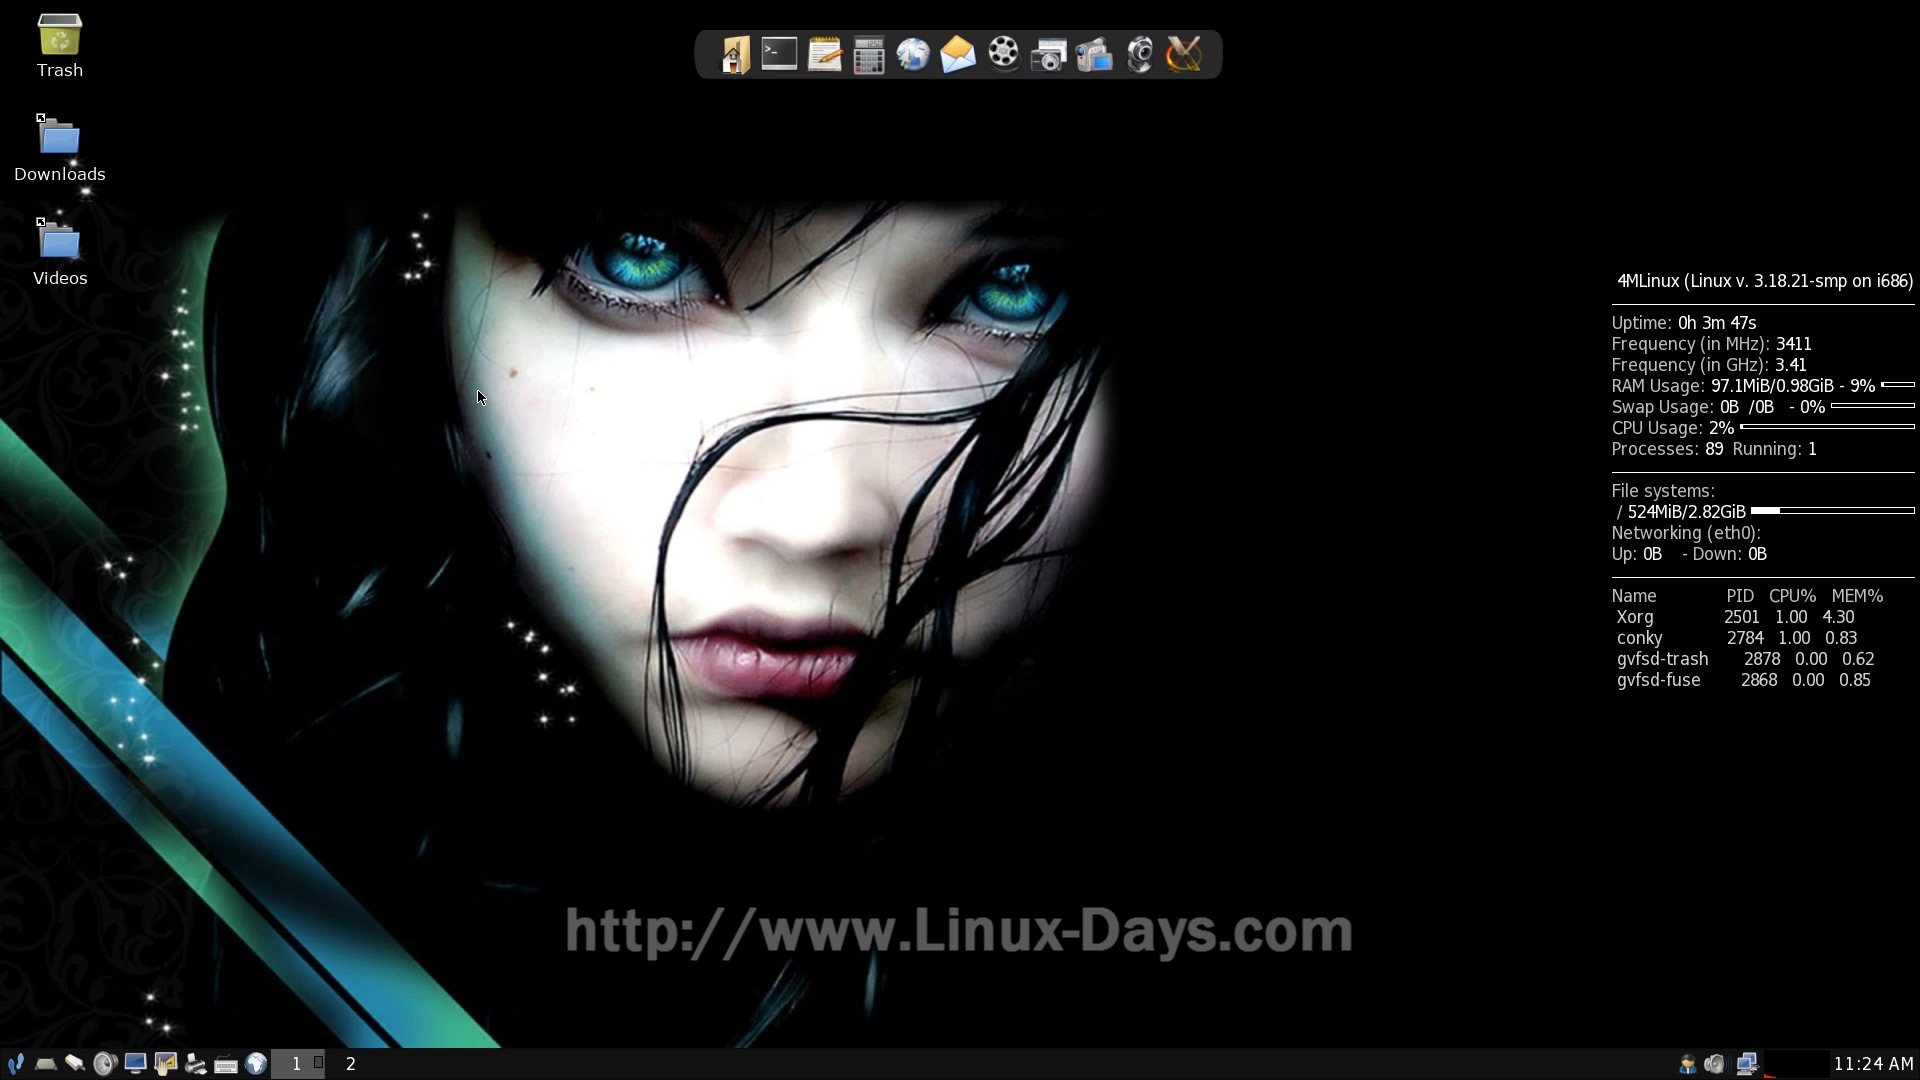Open the hand-pointer display settings icon
The image size is (1920, 1080).
[x=165, y=1064]
